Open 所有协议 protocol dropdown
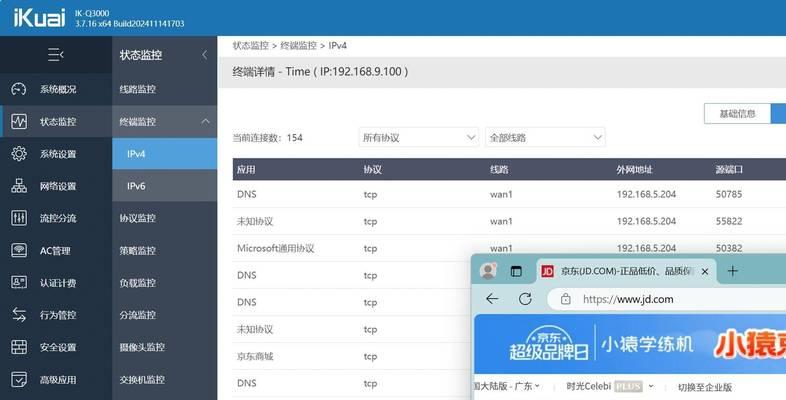786x400 pixels. [x=418, y=137]
